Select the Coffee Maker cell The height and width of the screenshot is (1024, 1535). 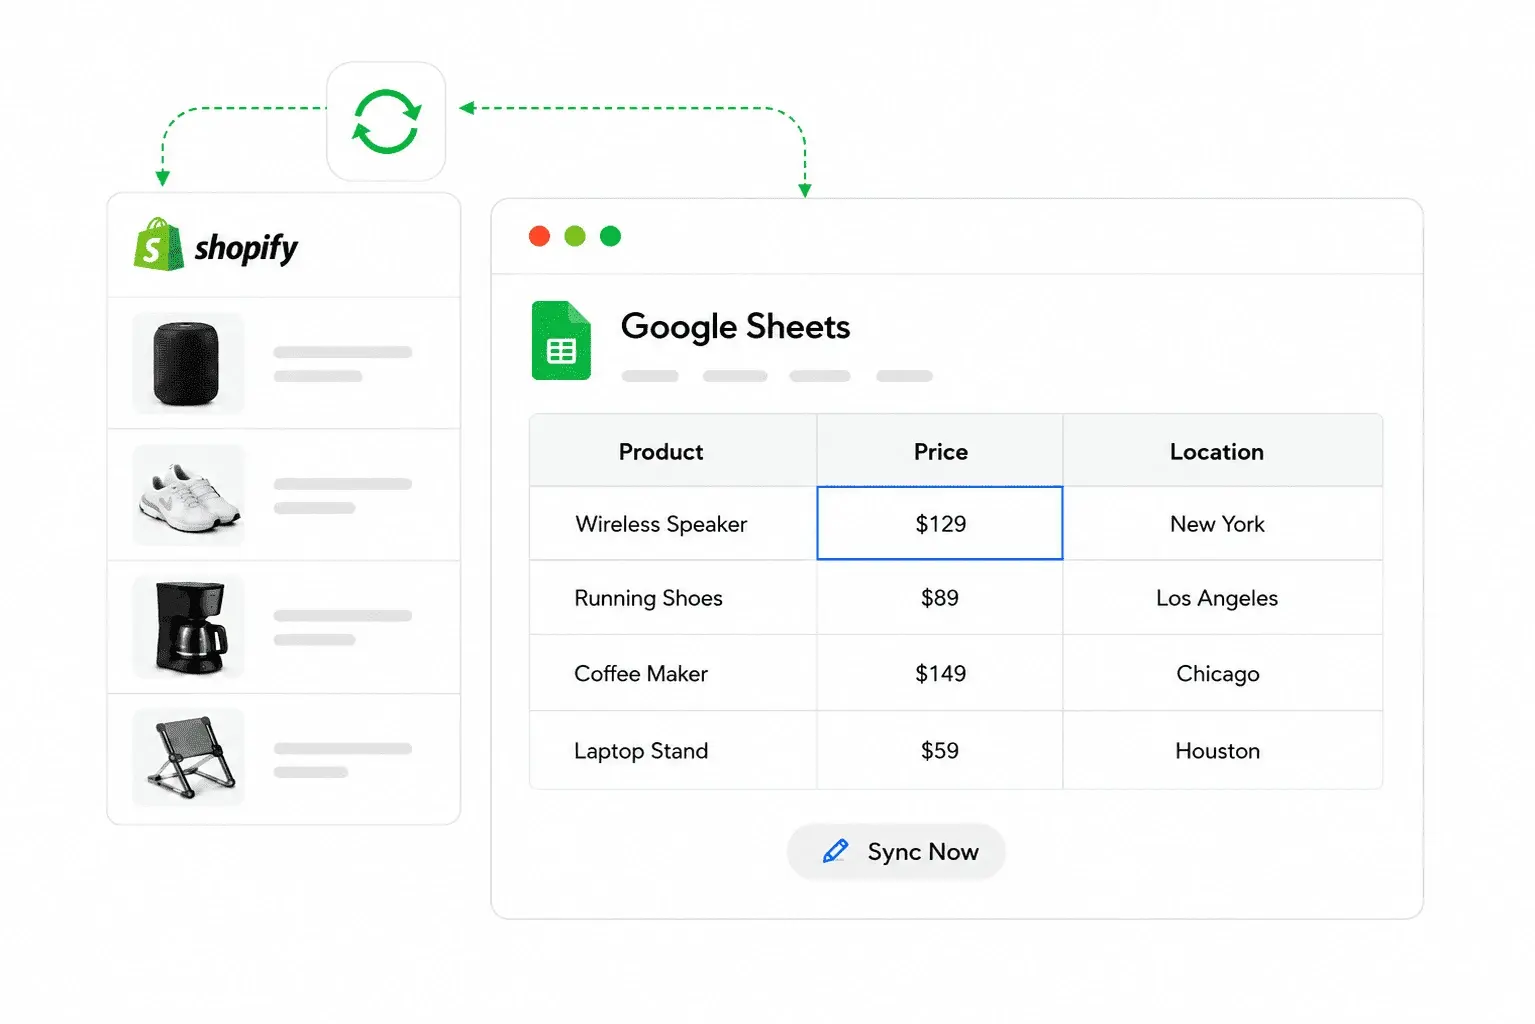pos(673,673)
